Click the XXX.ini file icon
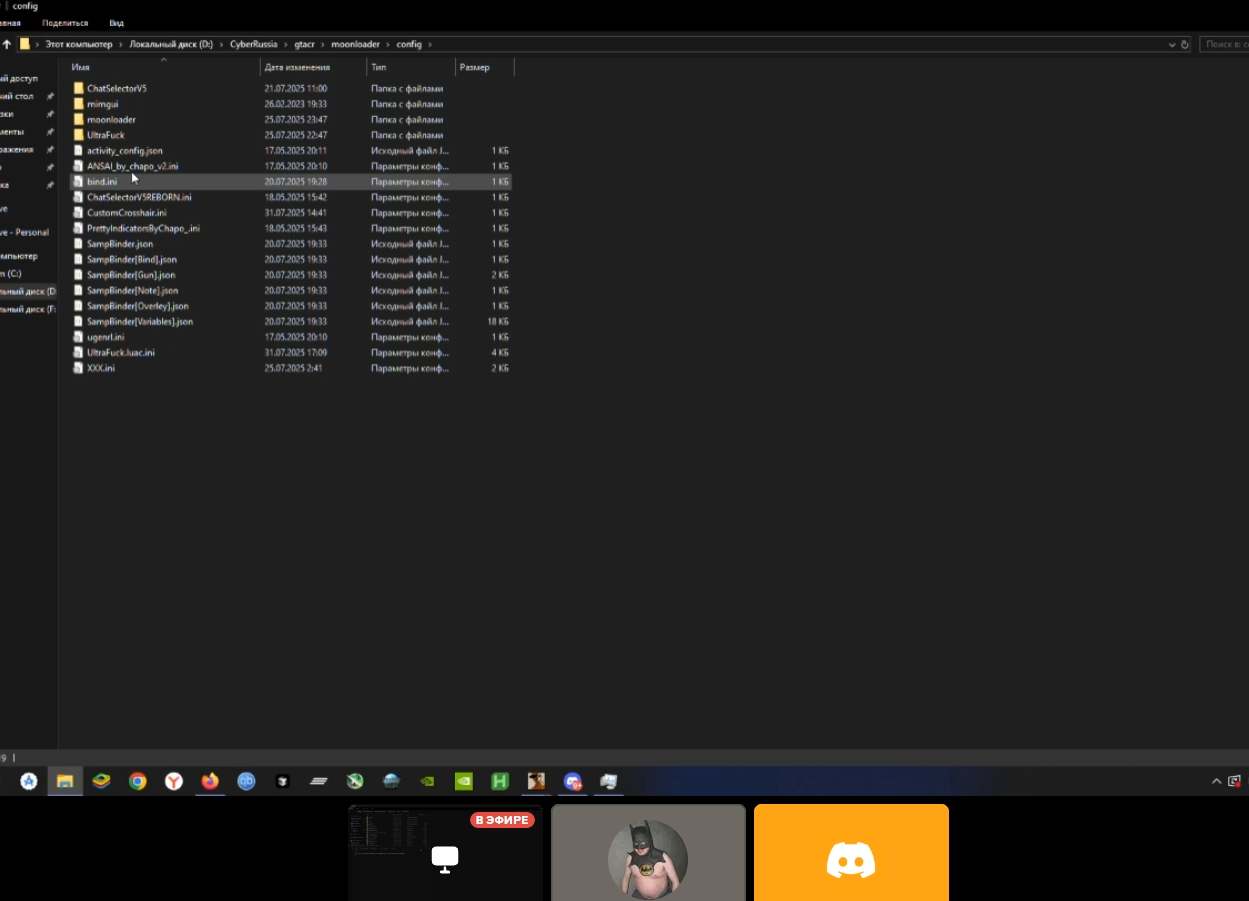The width and height of the screenshot is (1249, 901). pyautogui.click(x=78, y=368)
